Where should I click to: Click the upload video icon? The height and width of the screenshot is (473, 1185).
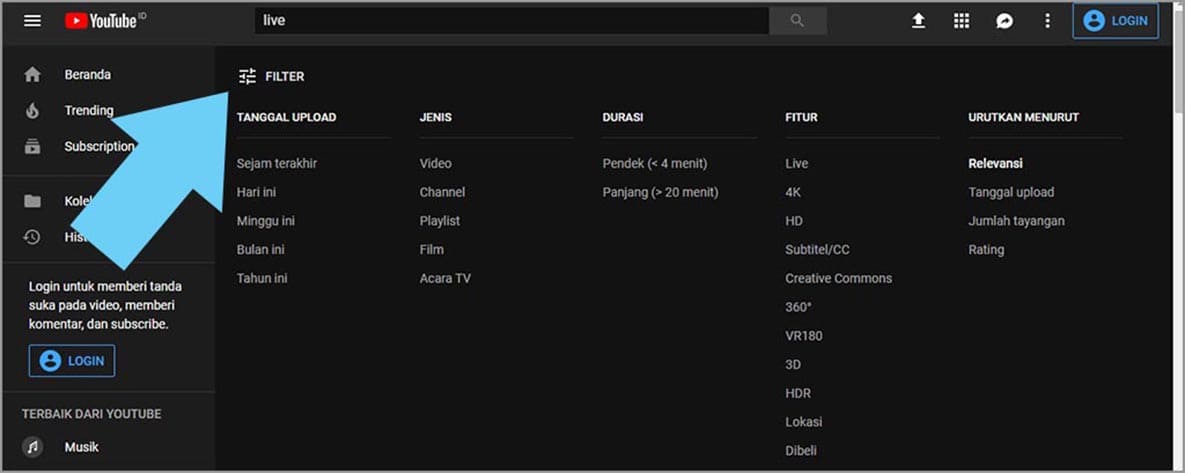click(x=918, y=21)
